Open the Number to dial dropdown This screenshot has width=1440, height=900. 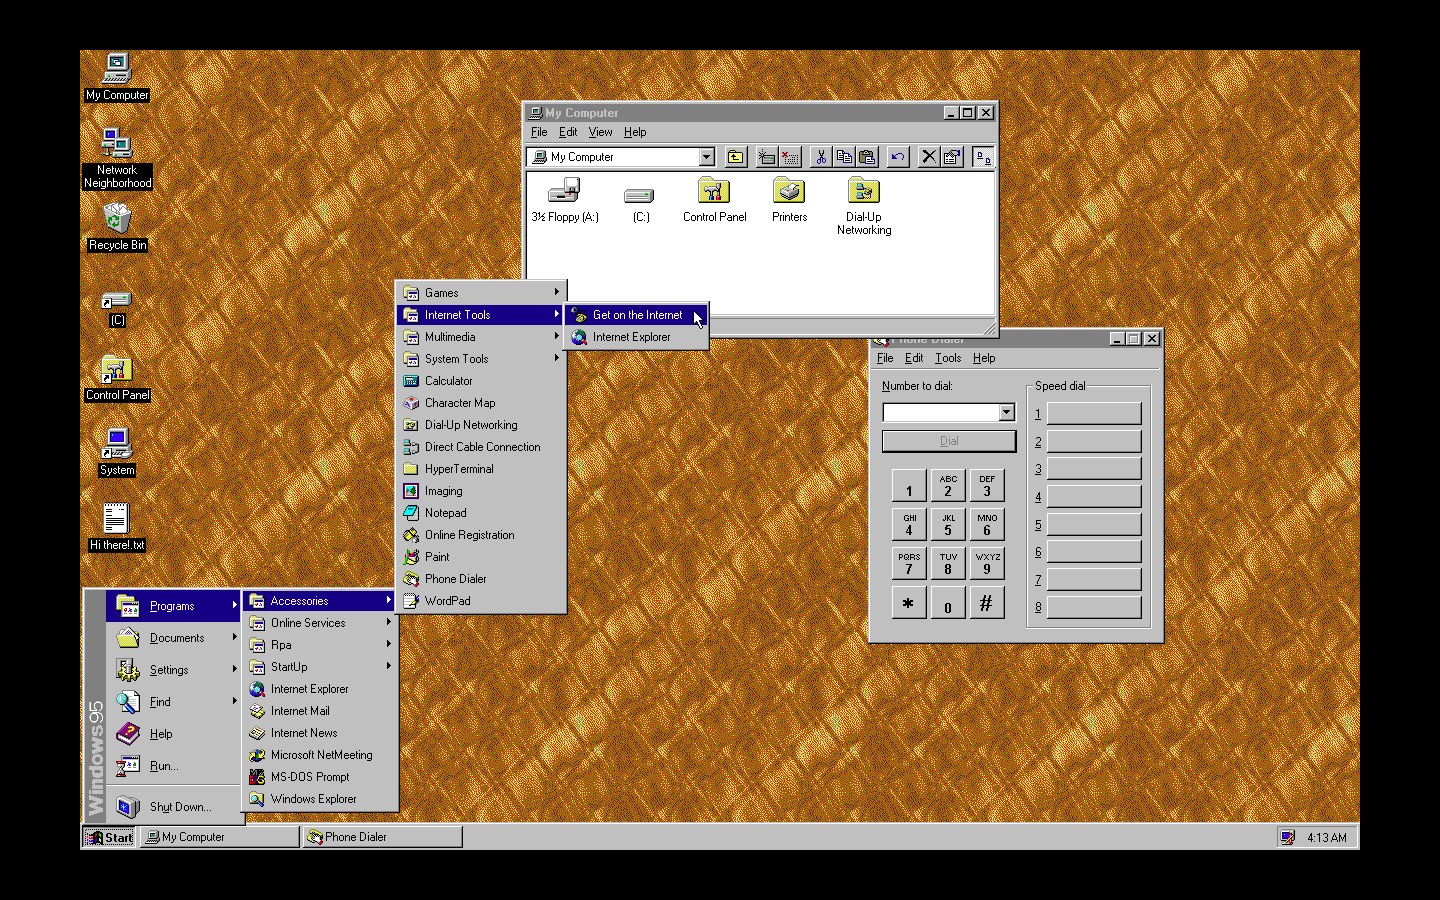1007,412
